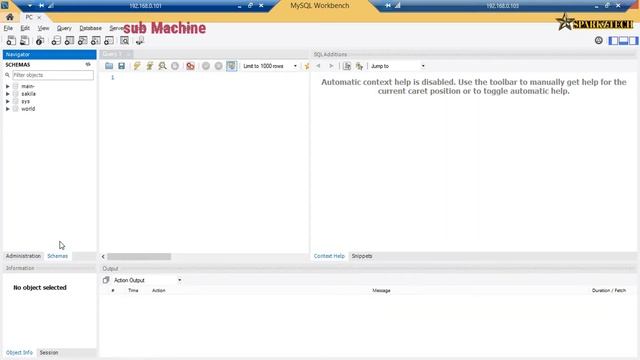
Task: Go back in SQL Additions help
Action: click(318, 66)
